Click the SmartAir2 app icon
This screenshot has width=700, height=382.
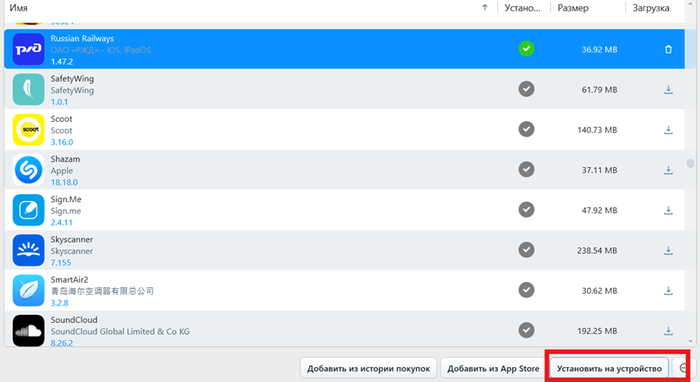pos(29,291)
